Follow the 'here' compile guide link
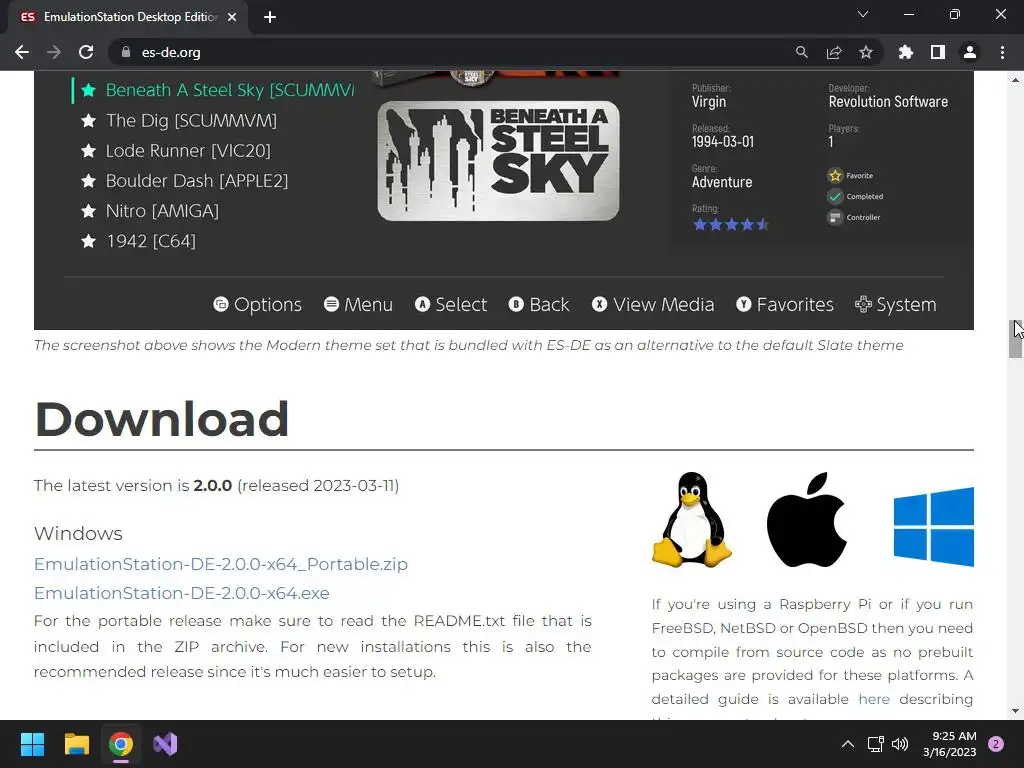This screenshot has width=1024, height=768. click(x=874, y=699)
